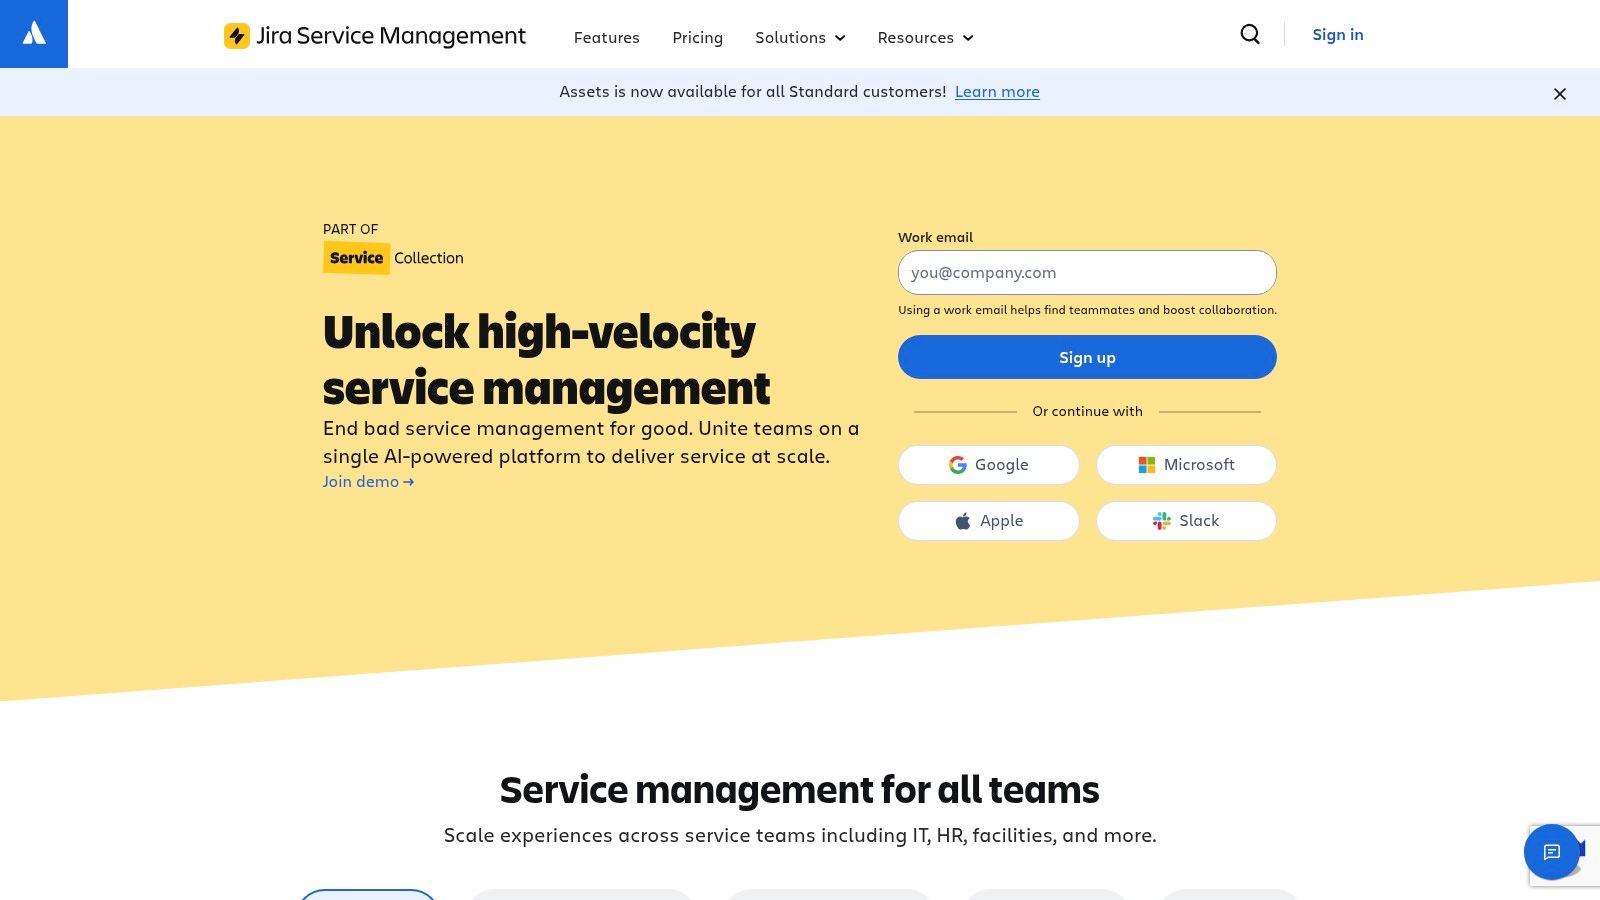This screenshot has height=900, width=1600.
Task: Click the Work email input field
Action: [1087, 272]
